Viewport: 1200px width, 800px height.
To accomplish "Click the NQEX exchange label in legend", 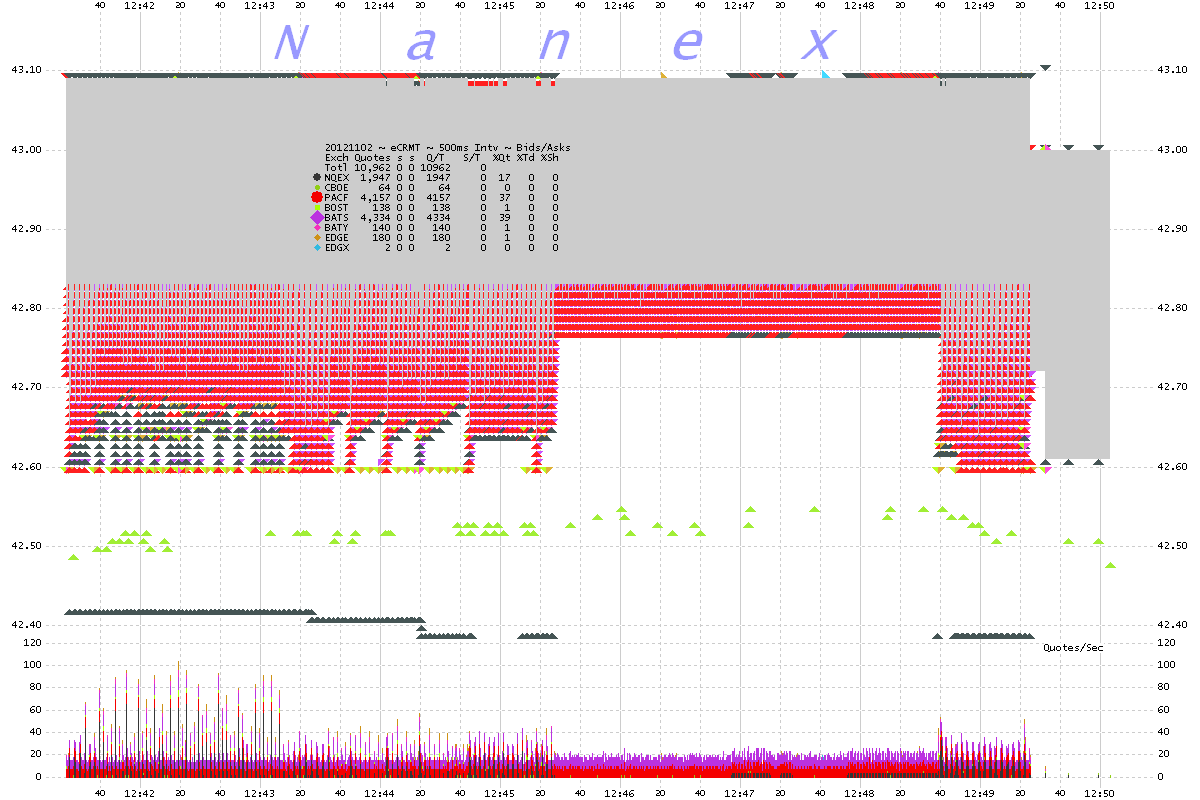I will 336,177.
